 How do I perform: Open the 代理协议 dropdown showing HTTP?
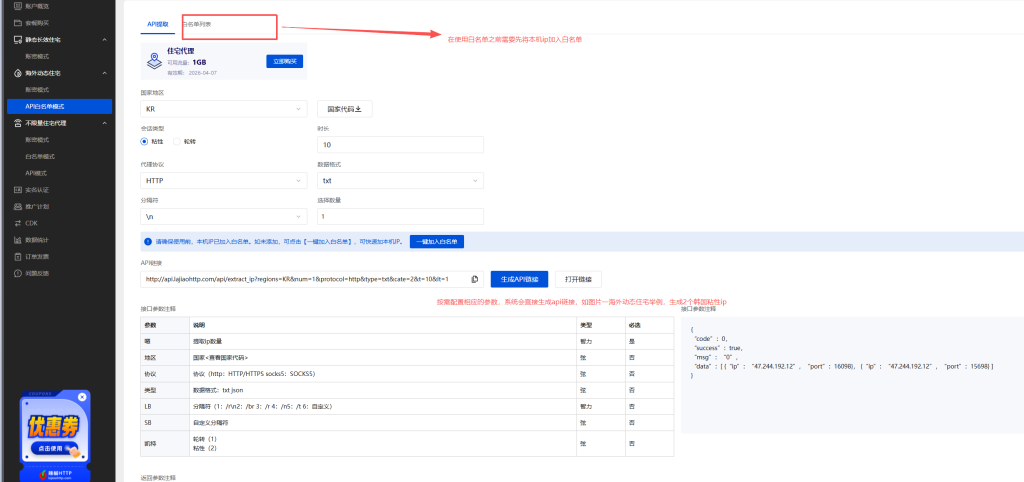pos(223,180)
